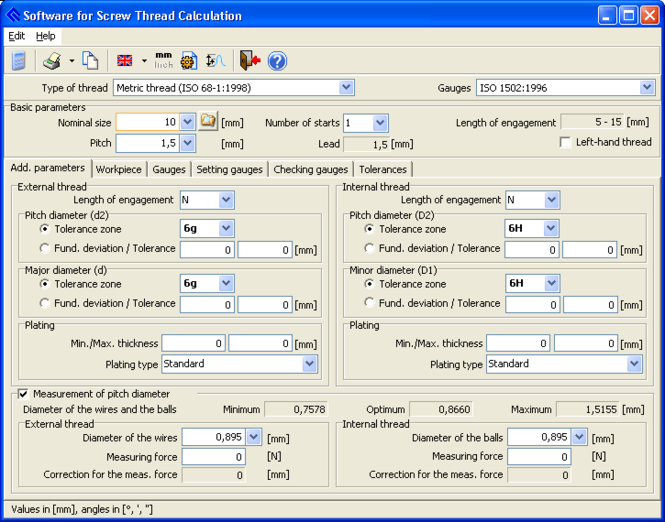665x522 pixels.
Task: Open the Gauges standard dropdown
Action: [647, 88]
